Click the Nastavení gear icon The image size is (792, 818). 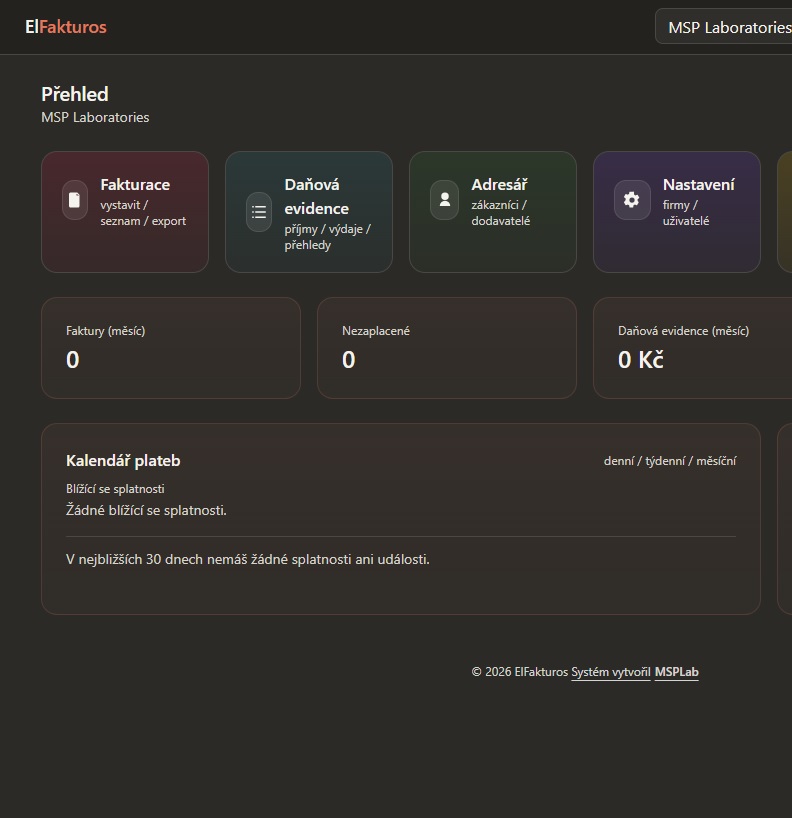(632, 200)
